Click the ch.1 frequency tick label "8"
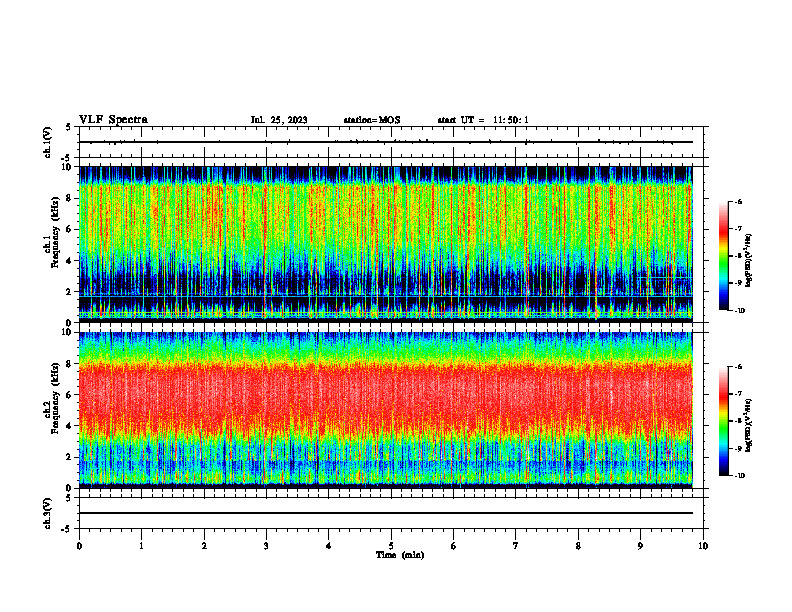792x612 pixels. [x=70, y=198]
